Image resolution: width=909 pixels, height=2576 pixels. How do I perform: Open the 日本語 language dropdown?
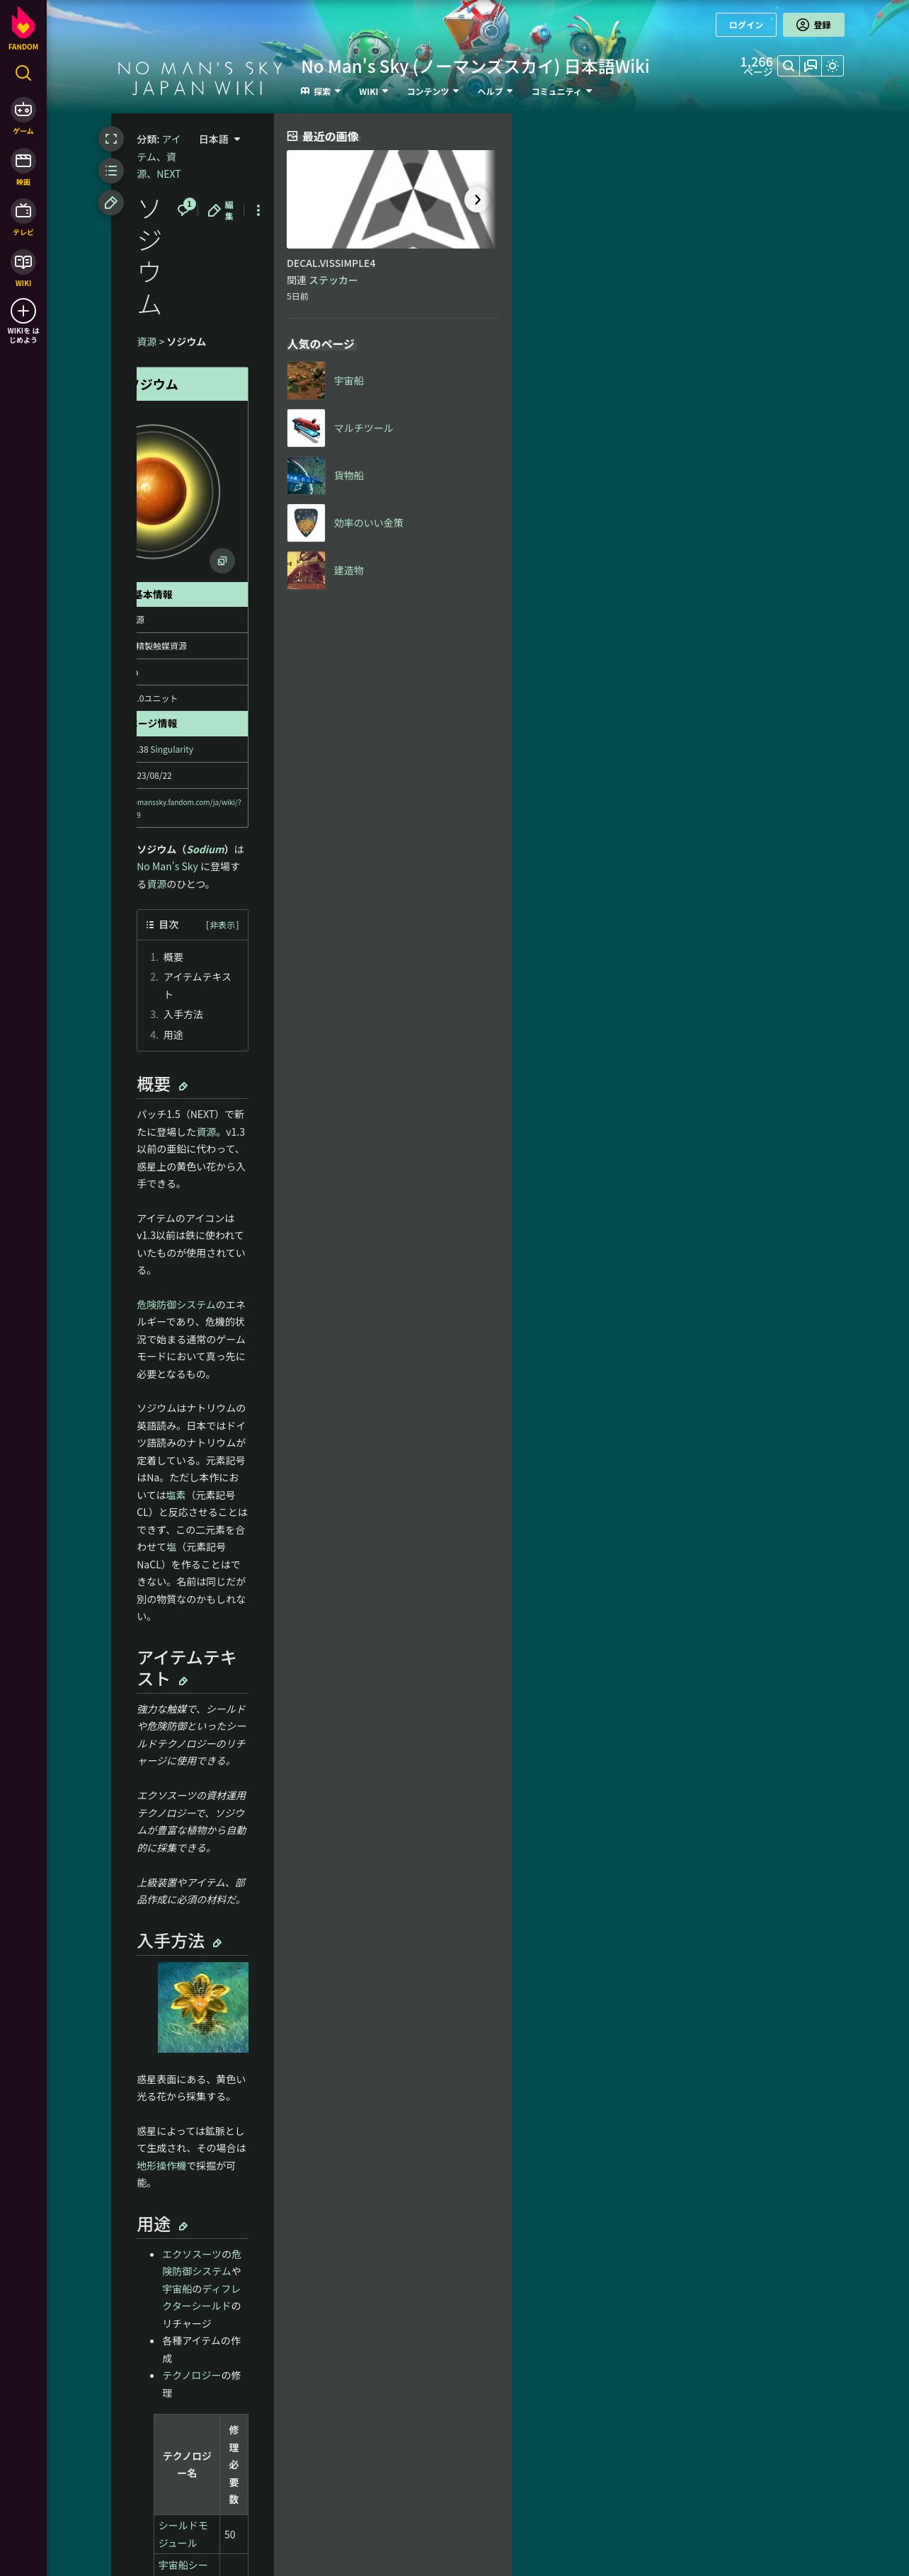pos(220,139)
